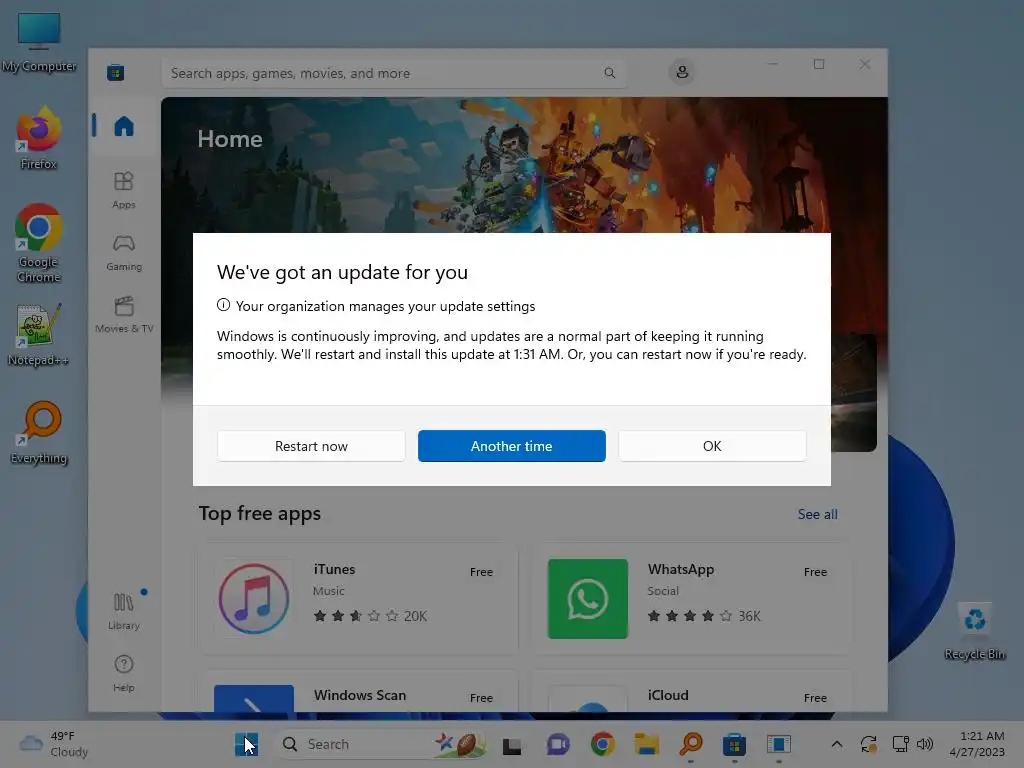Screen dimensions: 1024x768
Task: Maximize the Microsoft Store window
Action: (x=819, y=64)
